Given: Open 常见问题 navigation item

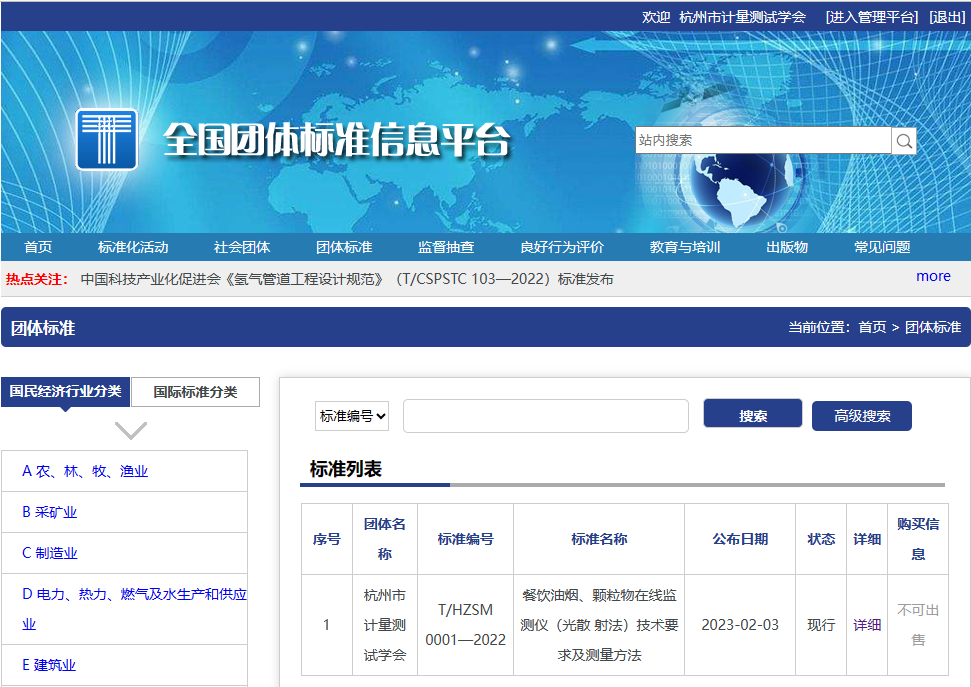Looking at the screenshot, I should point(882,247).
